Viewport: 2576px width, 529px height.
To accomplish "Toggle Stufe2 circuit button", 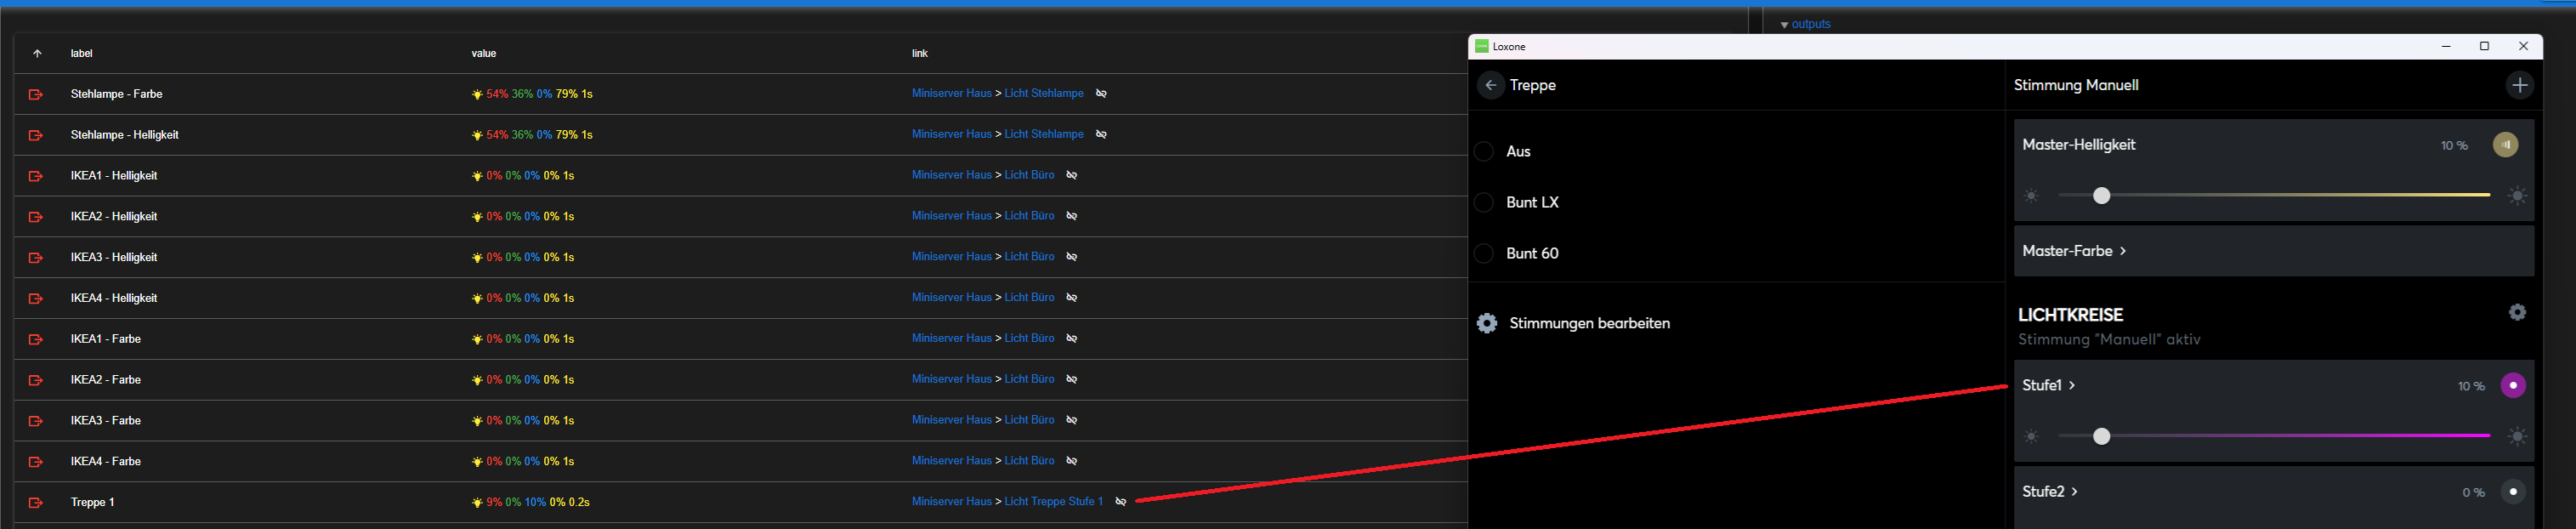I will (2513, 492).
